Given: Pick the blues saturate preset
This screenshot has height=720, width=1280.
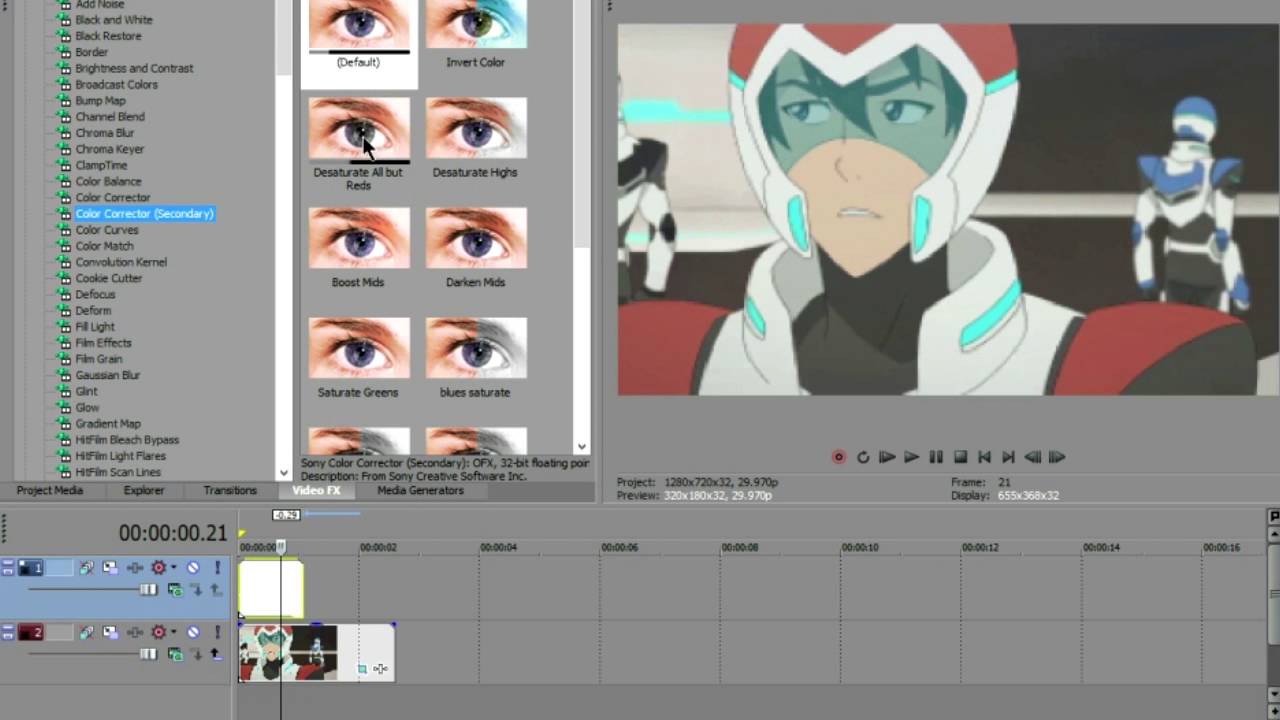Looking at the screenshot, I should click(476, 348).
